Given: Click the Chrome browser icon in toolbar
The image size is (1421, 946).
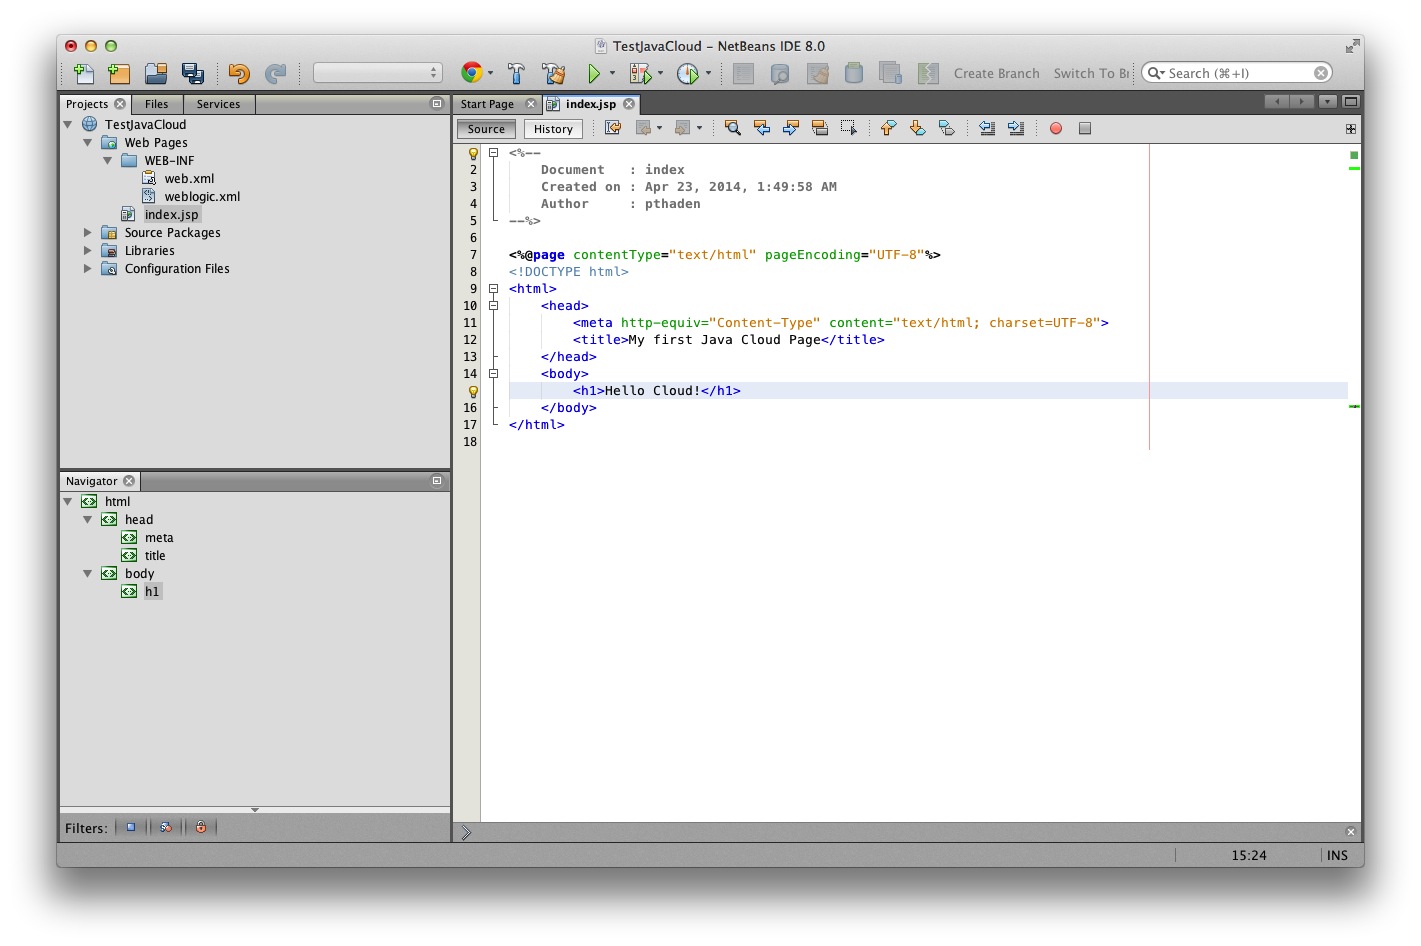Looking at the screenshot, I should coord(471,73).
